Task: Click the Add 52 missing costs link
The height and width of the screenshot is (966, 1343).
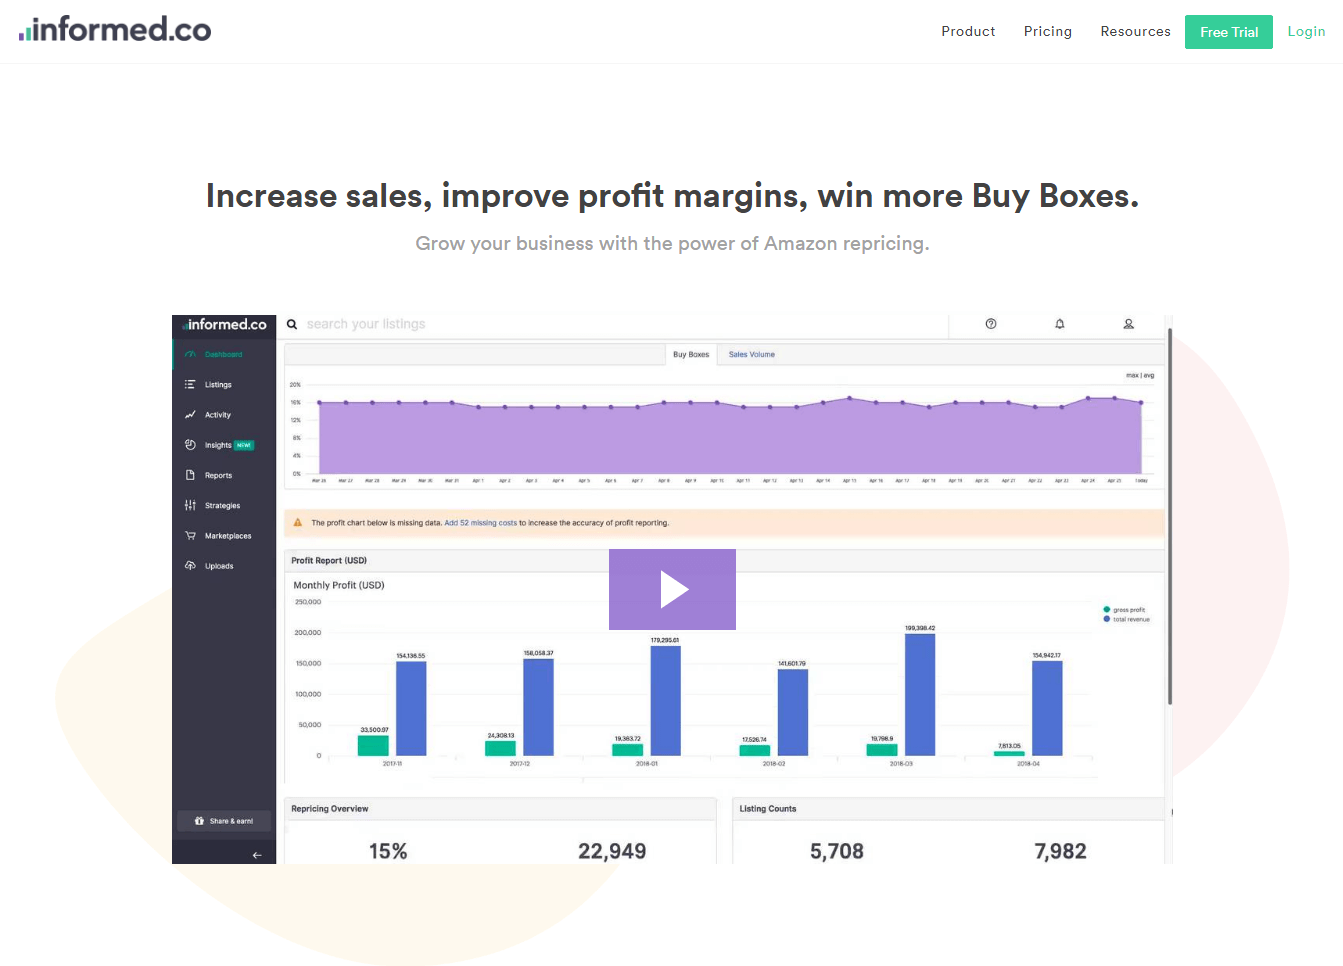Action: [x=481, y=523]
